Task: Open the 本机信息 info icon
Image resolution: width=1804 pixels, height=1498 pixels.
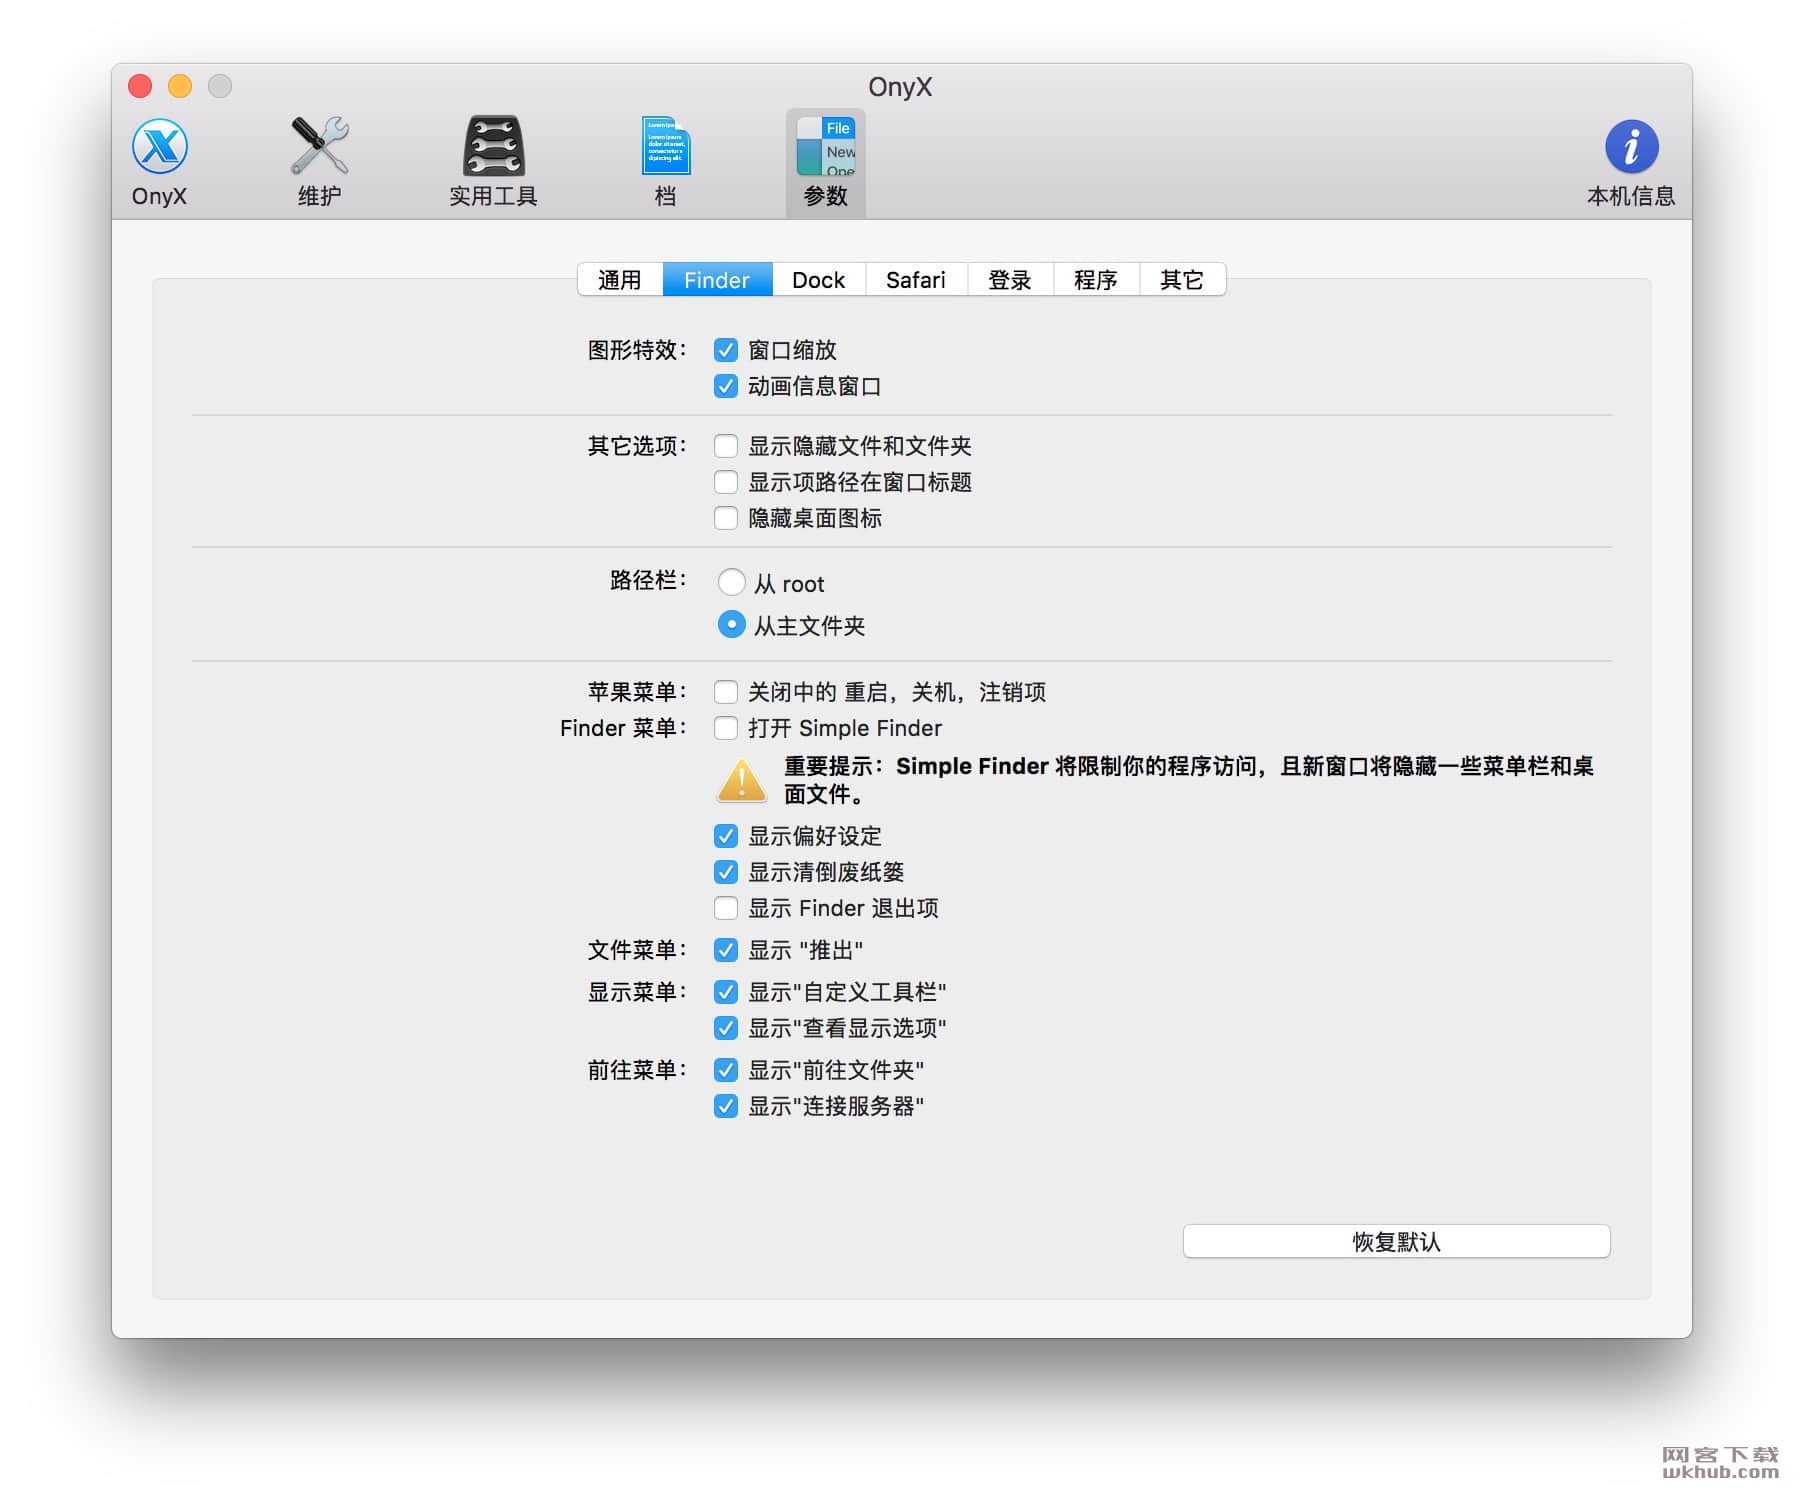Action: coord(1631,164)
